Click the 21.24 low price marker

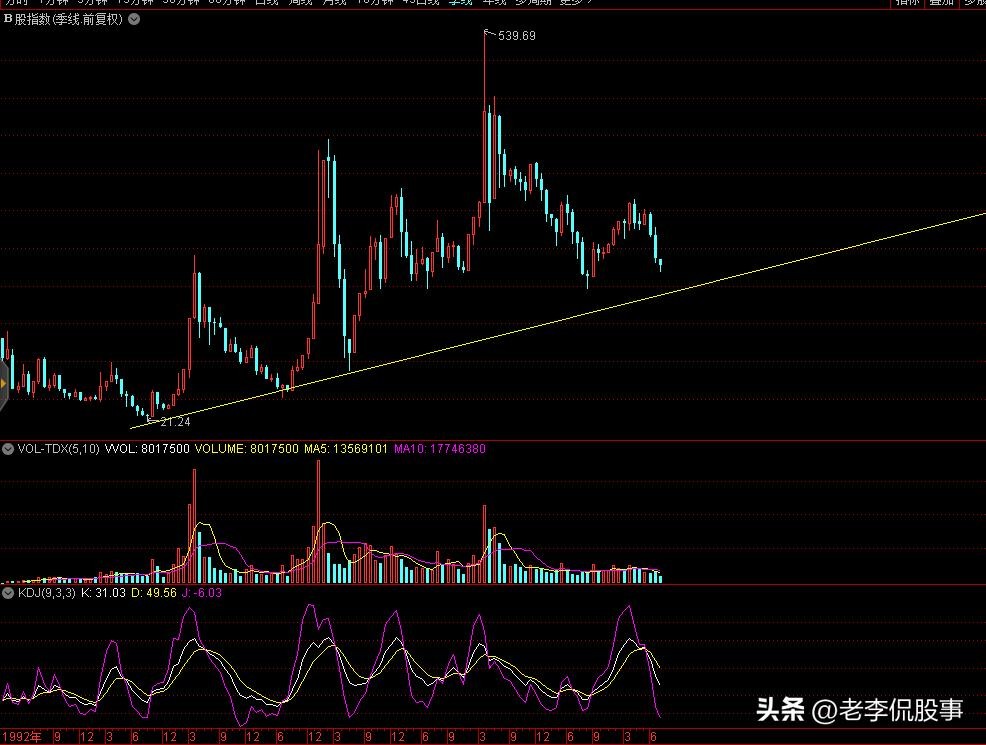coord(175,422)
